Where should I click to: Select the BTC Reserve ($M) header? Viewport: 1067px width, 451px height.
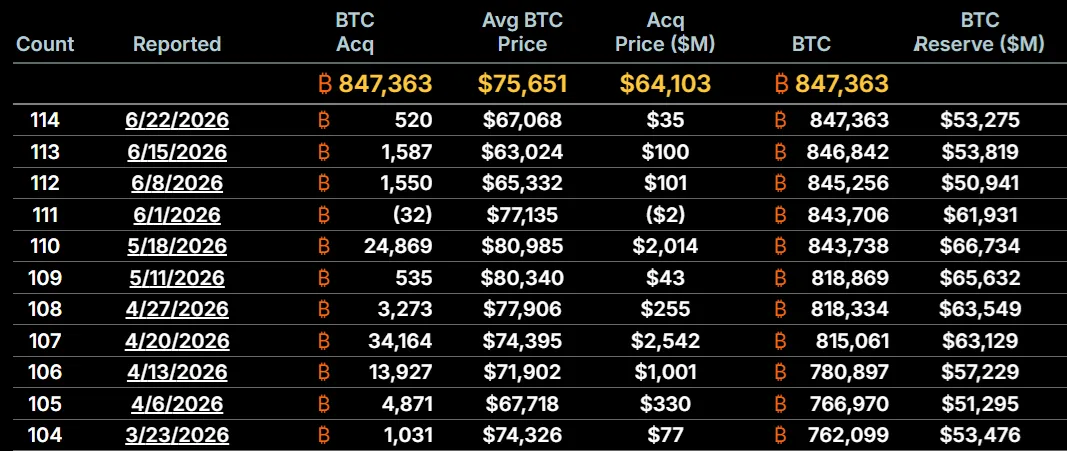[x=979, y=33]
